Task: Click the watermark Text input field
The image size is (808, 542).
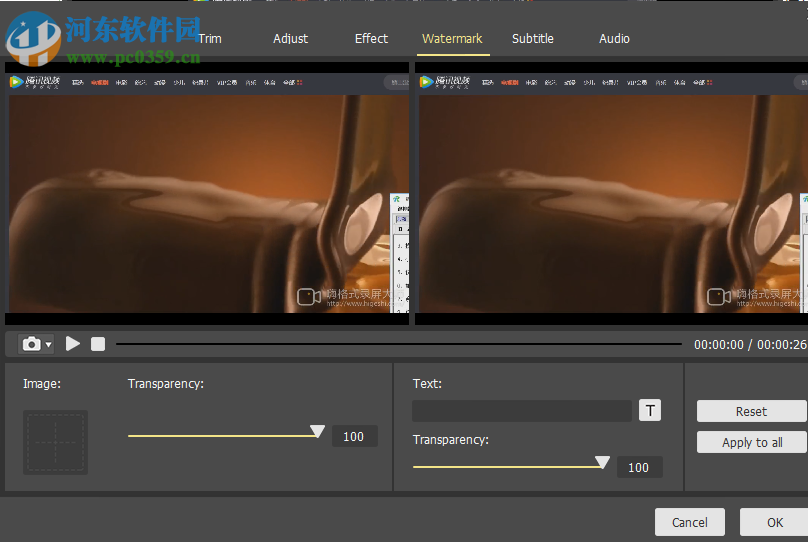Action: [521, 411]
